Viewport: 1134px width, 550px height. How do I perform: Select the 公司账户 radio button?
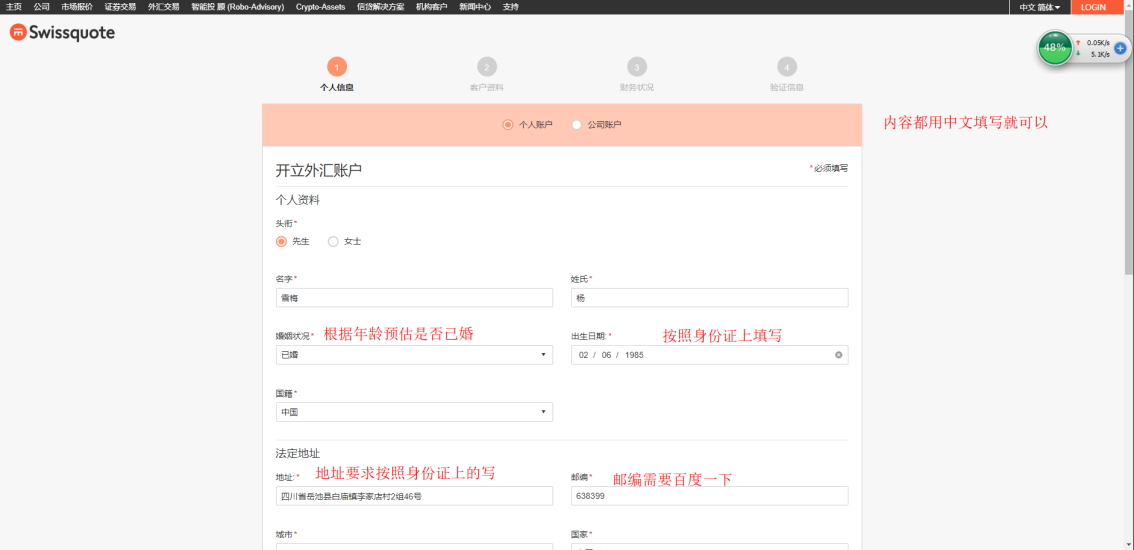point(576,125)
